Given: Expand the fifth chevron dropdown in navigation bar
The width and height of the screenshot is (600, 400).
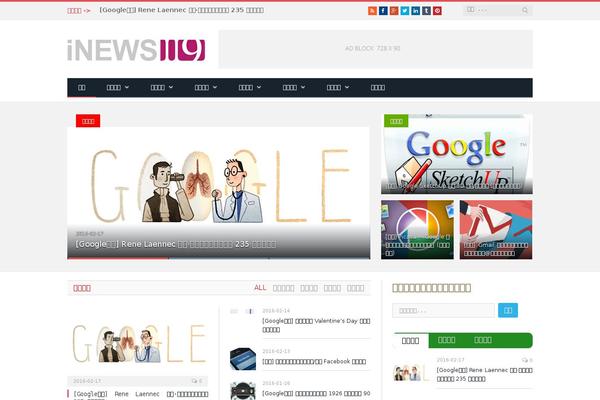Looking at the screenshot, I should point(293,88).
